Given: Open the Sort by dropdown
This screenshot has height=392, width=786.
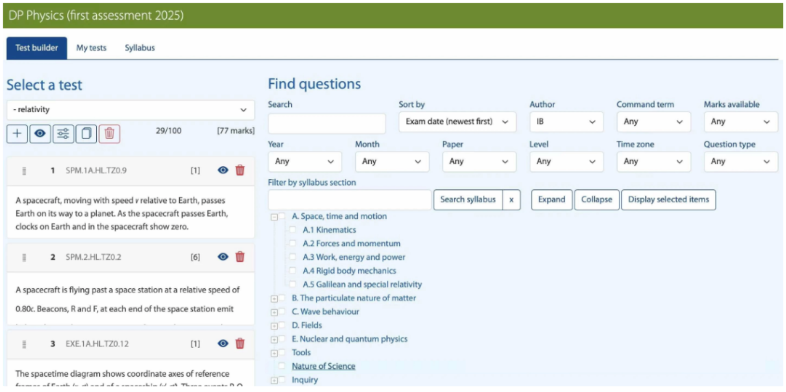Looking at the screenshot, I should (x=457, y=122).
